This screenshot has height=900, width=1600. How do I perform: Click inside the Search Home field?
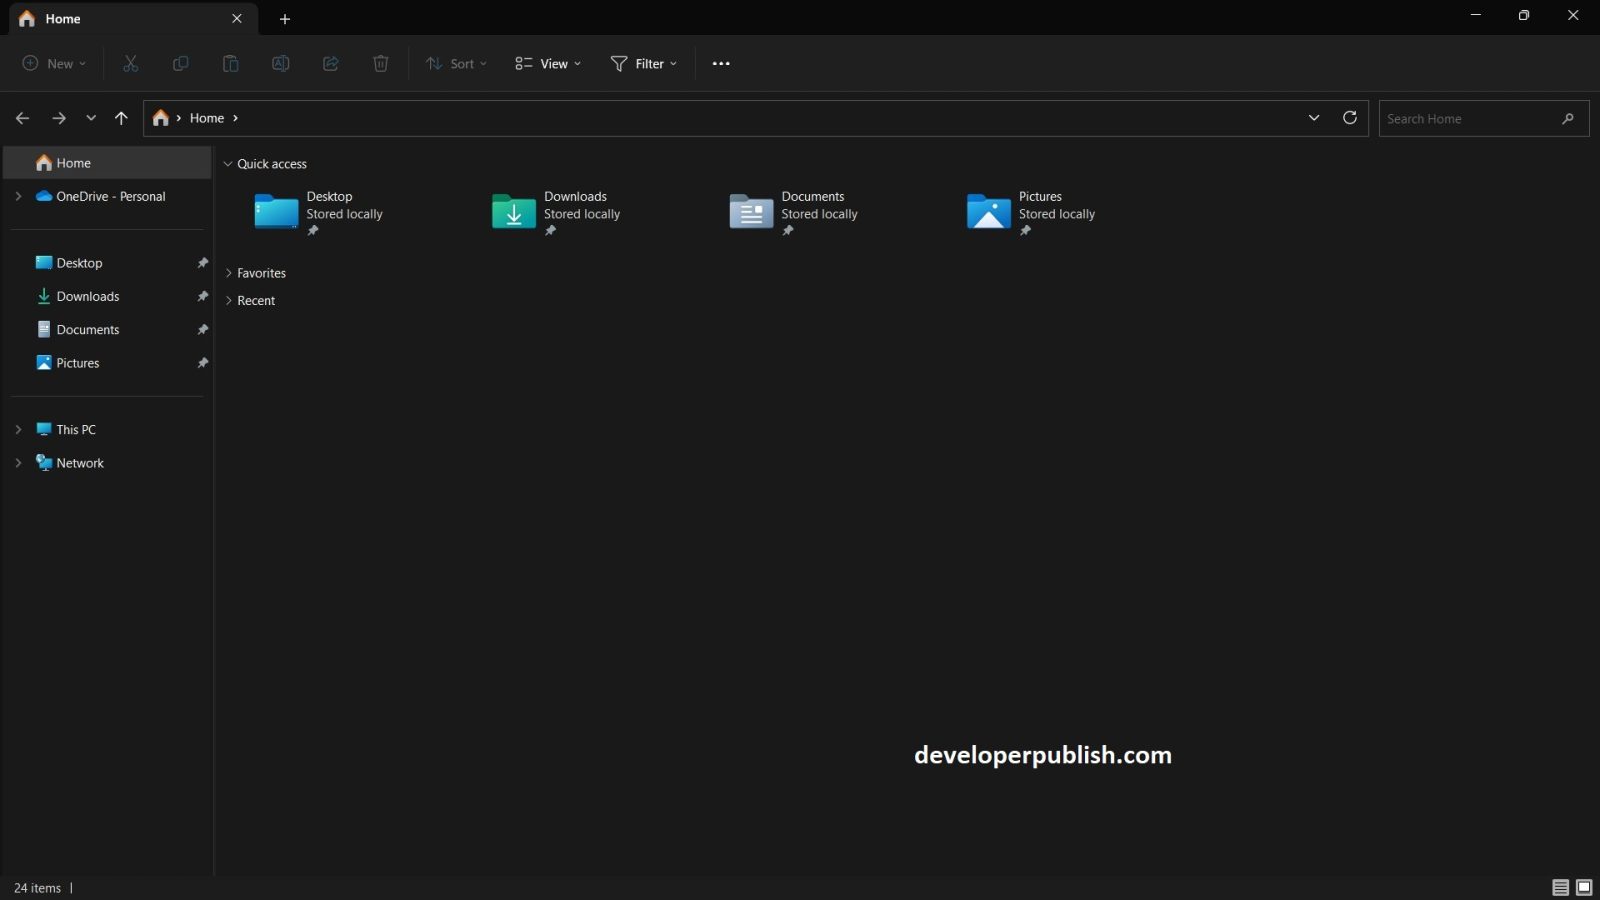1470,118
